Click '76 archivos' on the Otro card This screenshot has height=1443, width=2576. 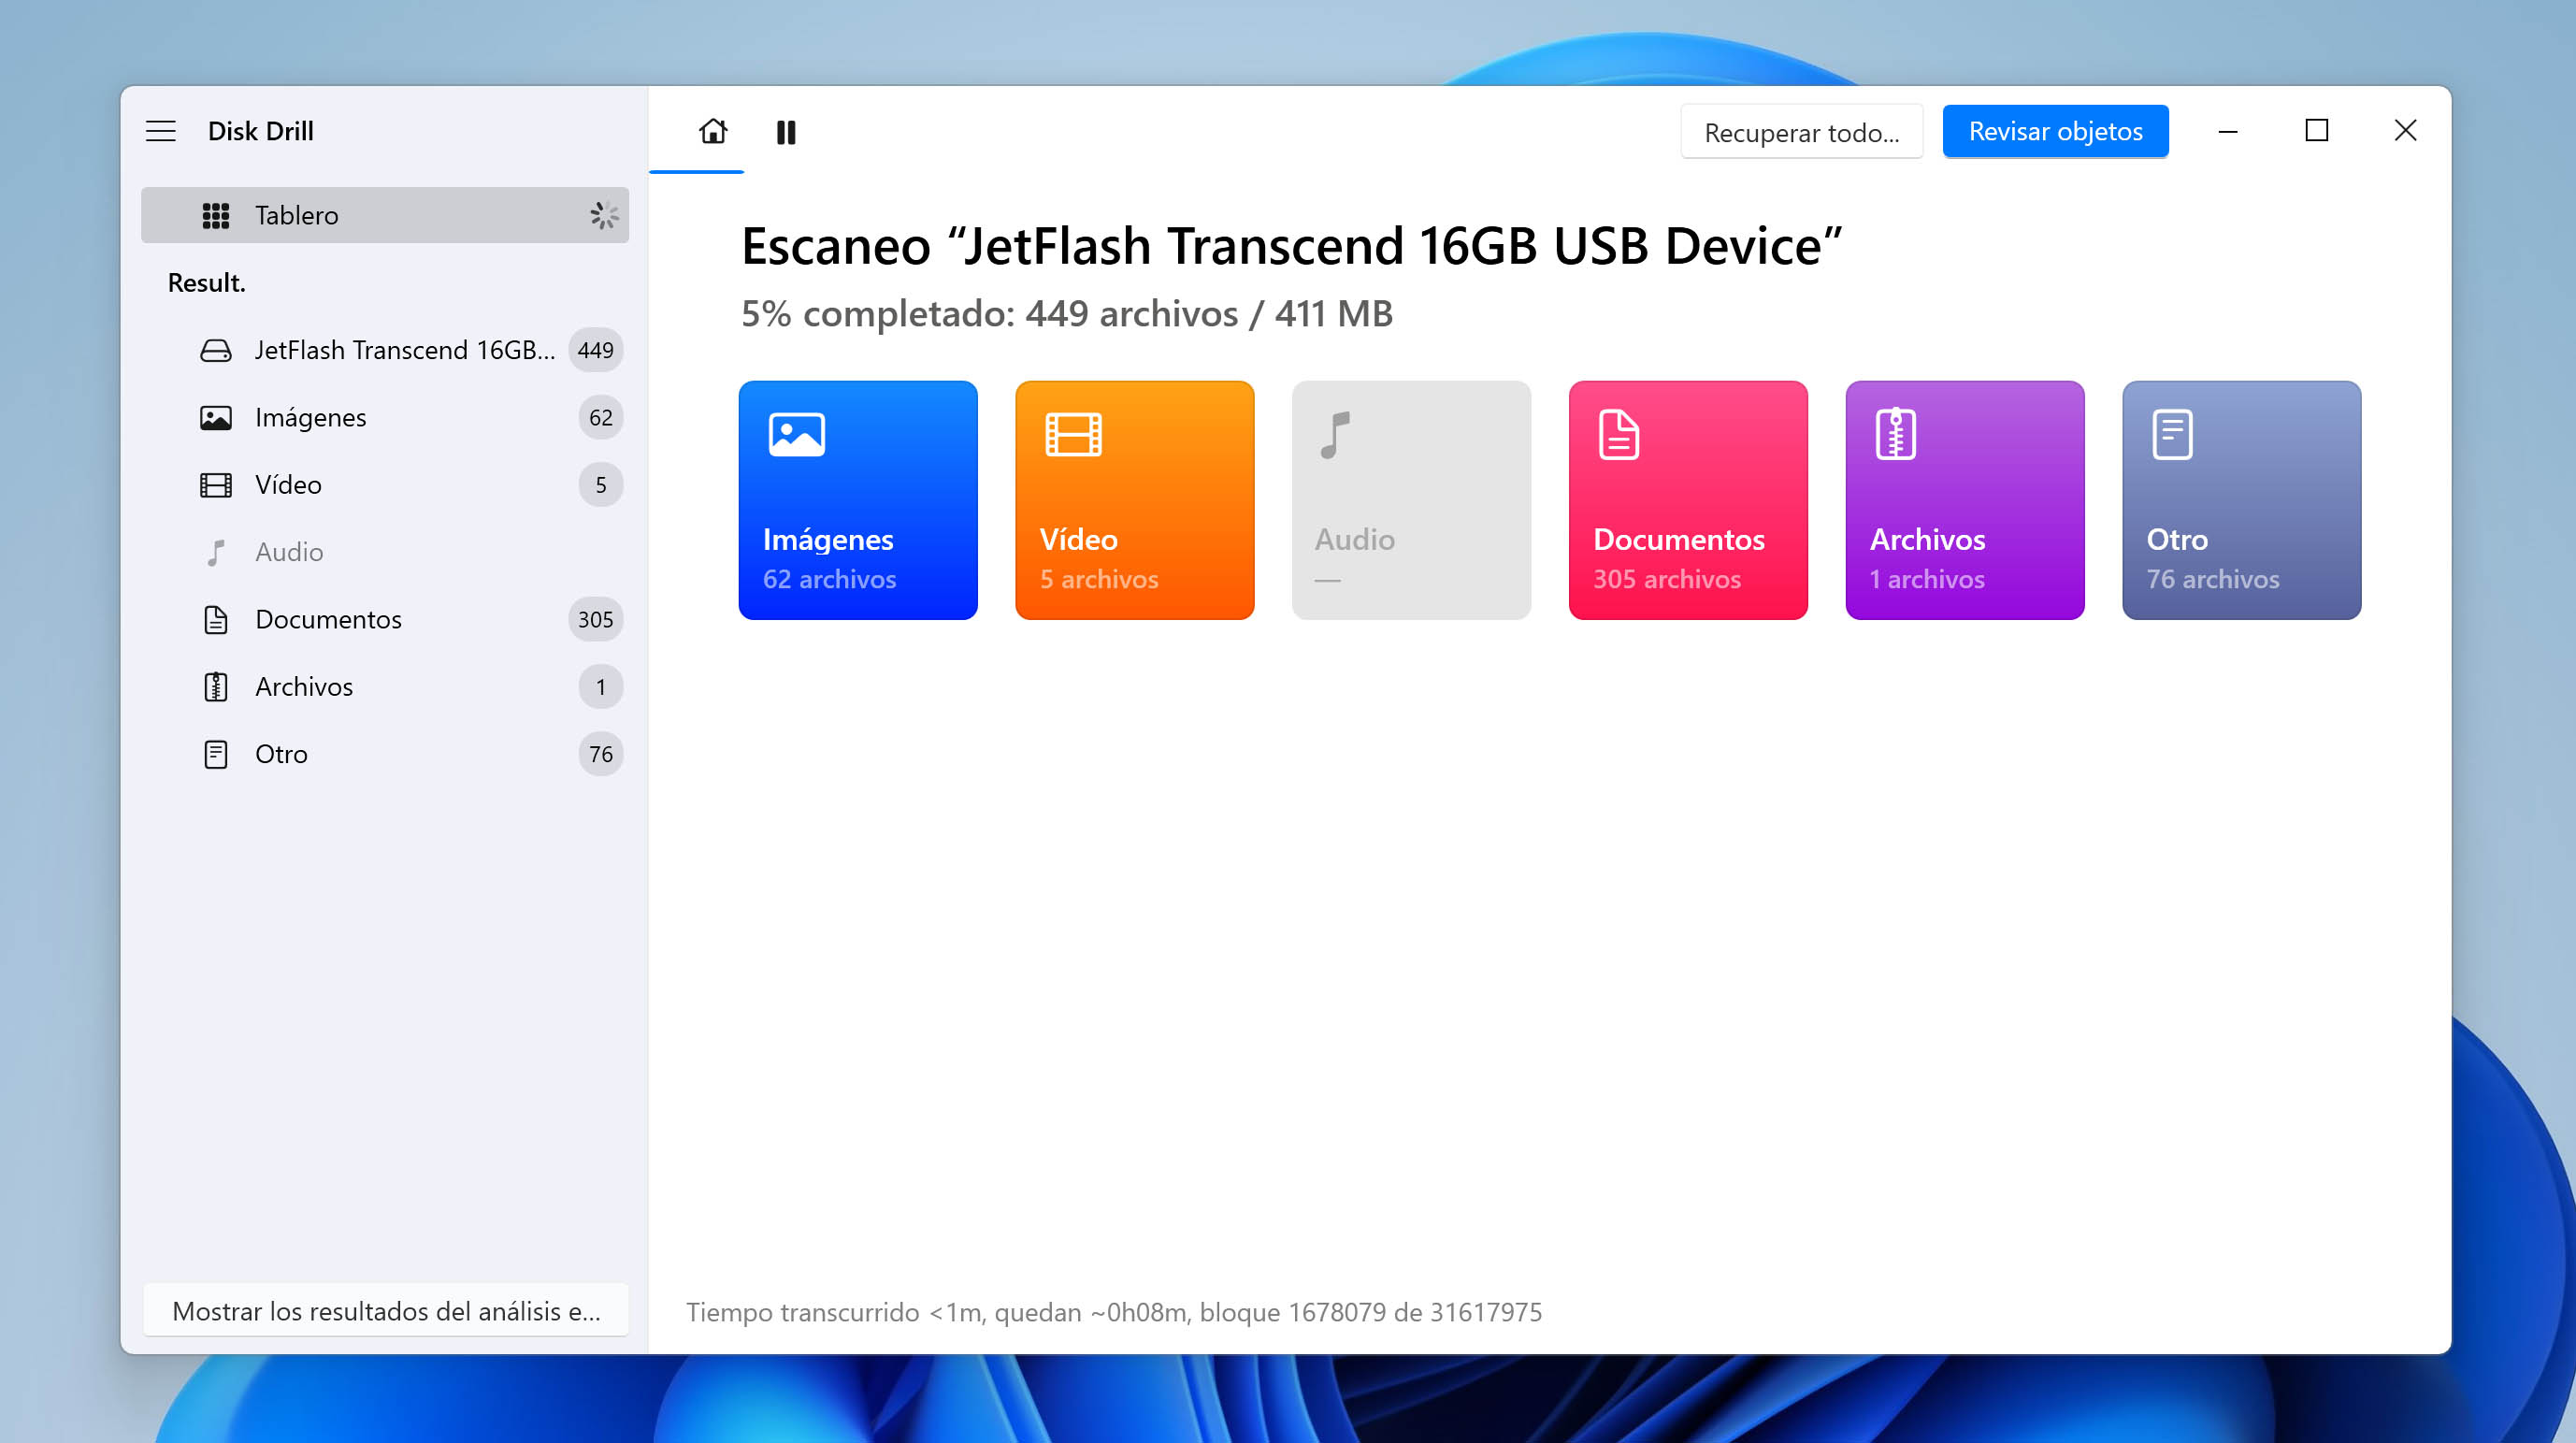2213,579
